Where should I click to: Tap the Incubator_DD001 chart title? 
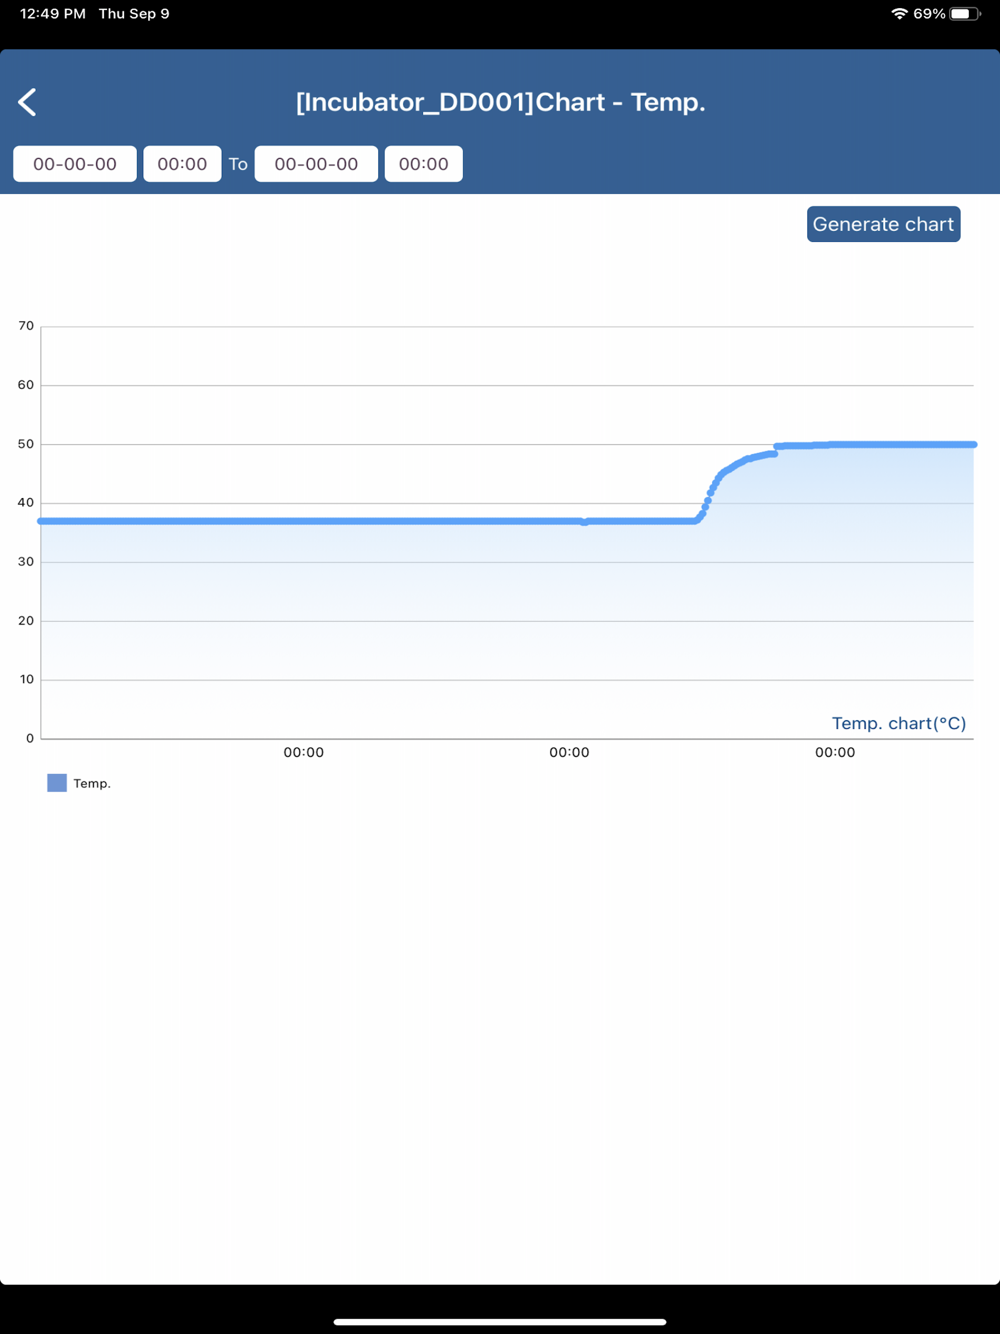[x=500, y=102]
